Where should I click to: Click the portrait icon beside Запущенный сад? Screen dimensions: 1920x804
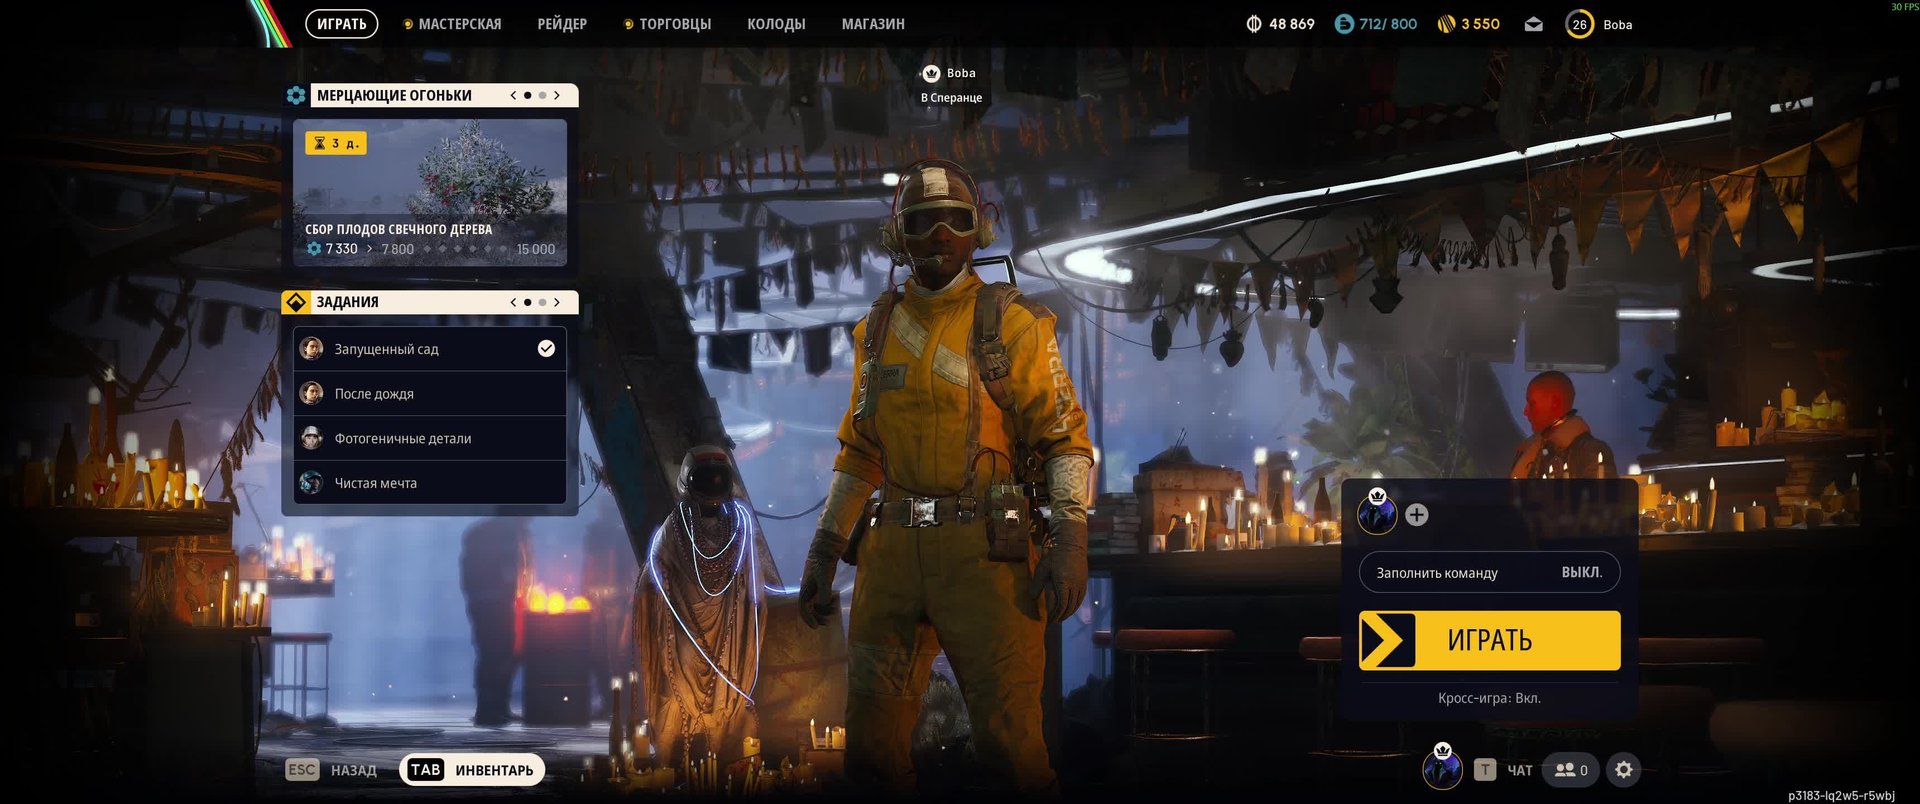311,348
